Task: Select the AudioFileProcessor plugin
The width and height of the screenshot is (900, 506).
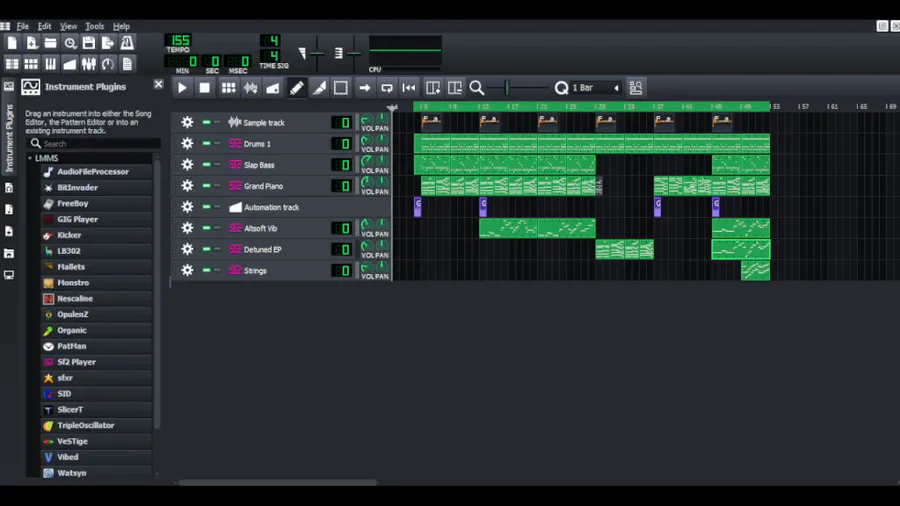Action: (x=96, y=172)
